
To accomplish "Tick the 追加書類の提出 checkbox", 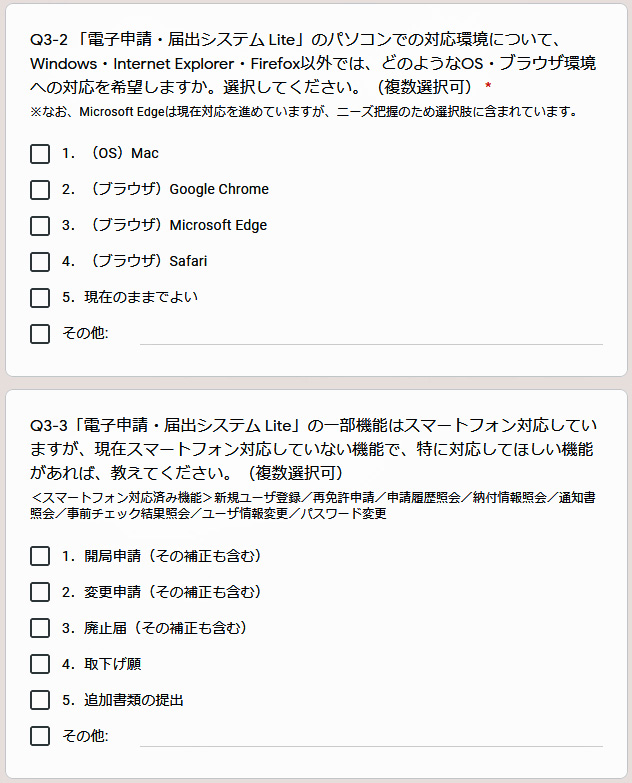I will (x=40, y=700).
